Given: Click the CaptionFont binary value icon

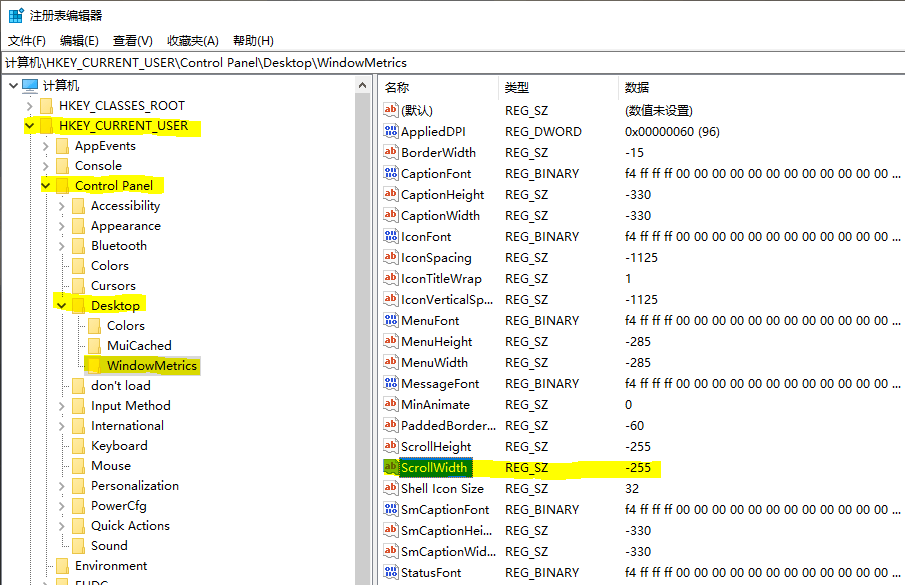Looking at the screenshot, I should (x=391, y=173).
